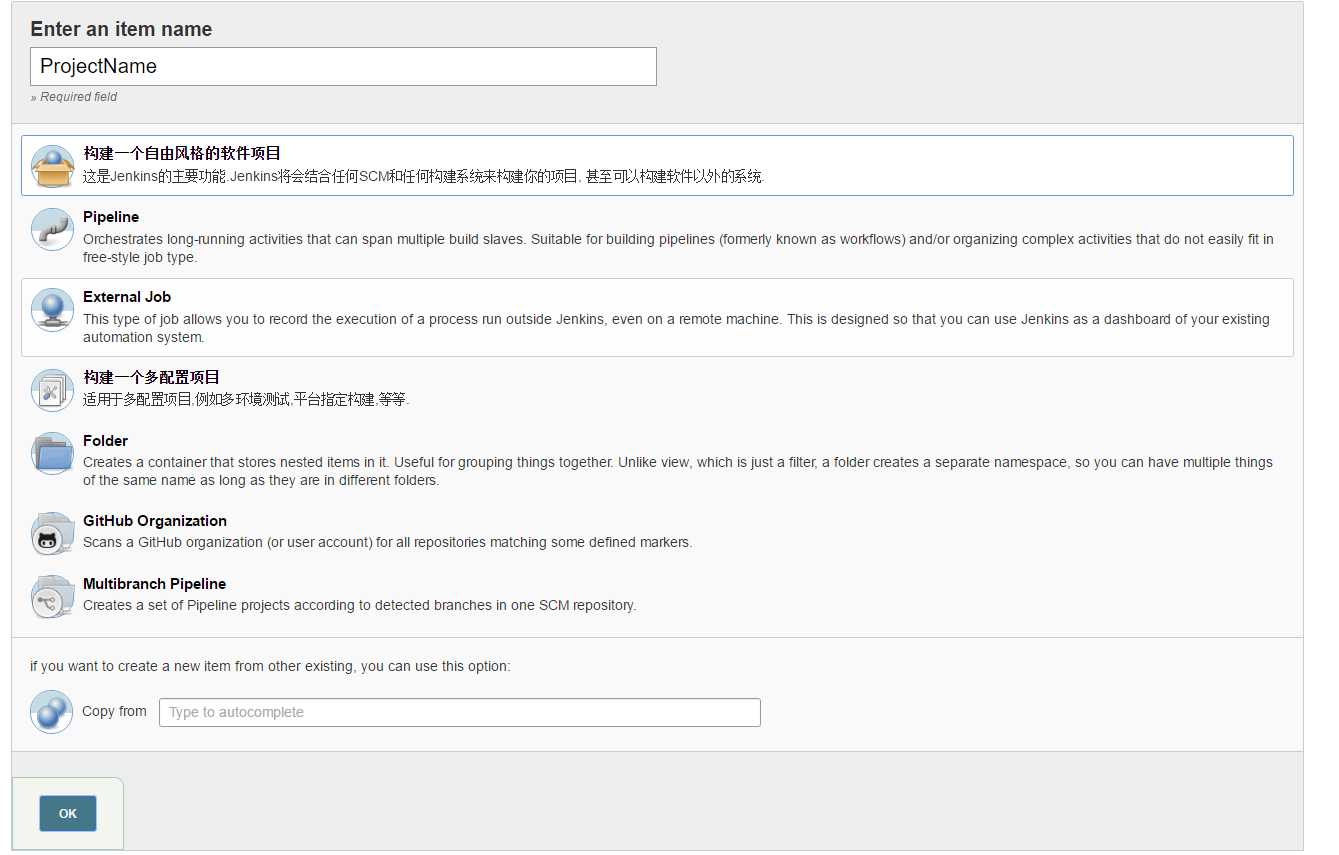1339x855 pixels.
Task: Click the freestyle project Jenkins description
Action: click(x=424, y=177)
